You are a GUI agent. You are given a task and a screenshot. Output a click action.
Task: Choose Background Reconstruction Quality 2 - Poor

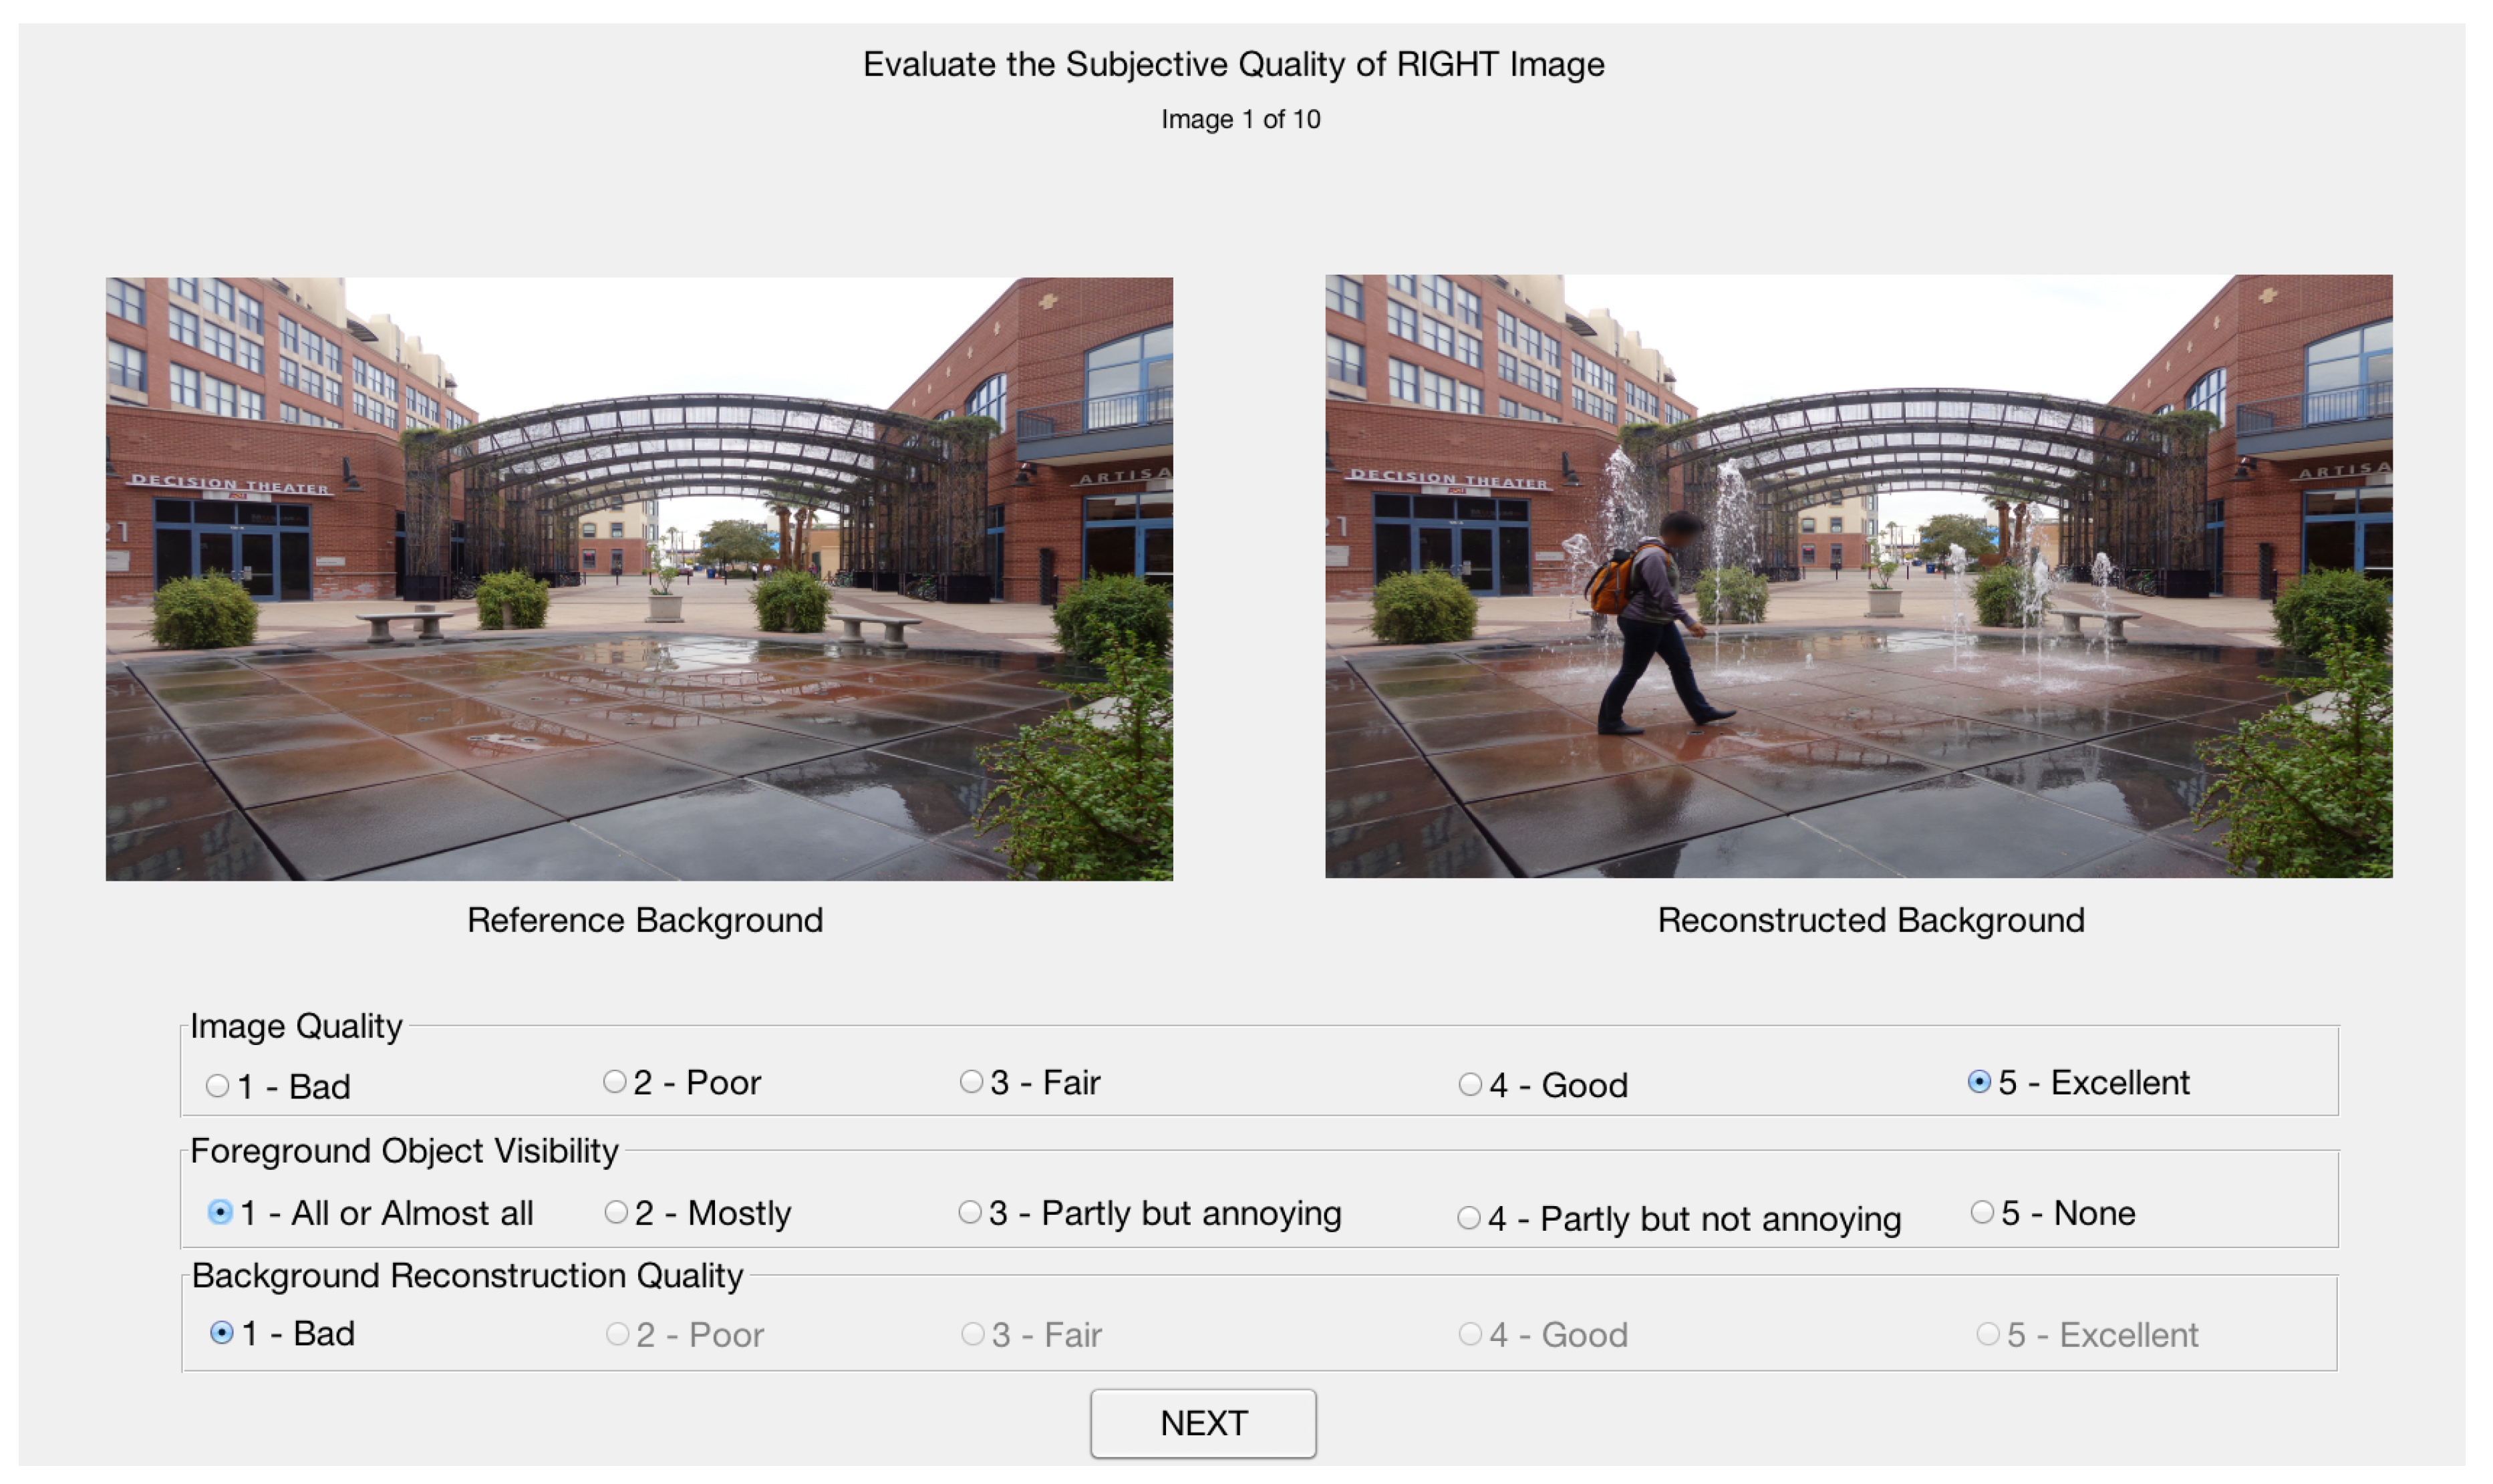tap(617, 1334)
